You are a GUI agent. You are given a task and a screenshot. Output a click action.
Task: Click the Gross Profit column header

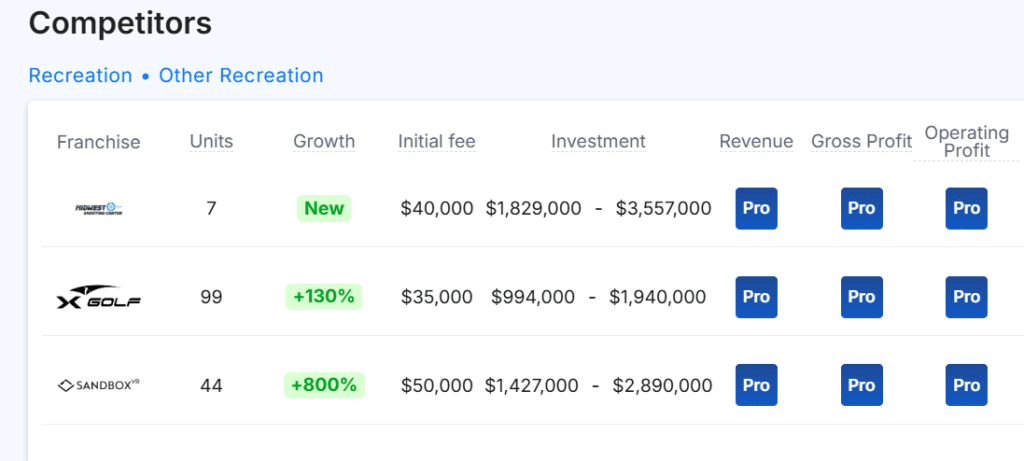861,141
